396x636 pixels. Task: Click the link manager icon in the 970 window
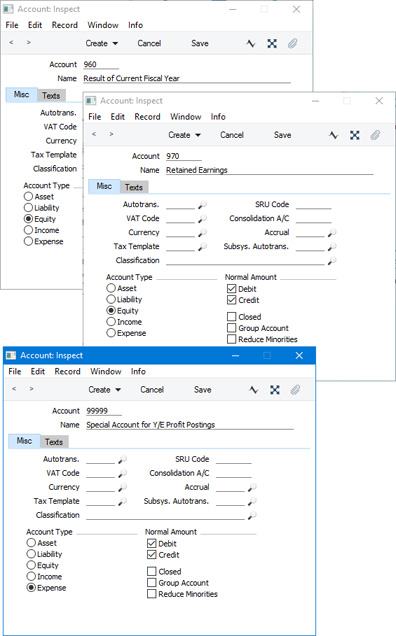[355, 135]
